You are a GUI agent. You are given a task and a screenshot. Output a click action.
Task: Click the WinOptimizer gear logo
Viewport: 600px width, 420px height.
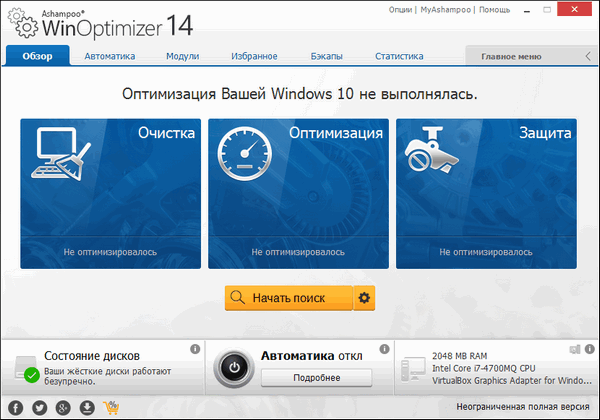click(x=23, y=24)
